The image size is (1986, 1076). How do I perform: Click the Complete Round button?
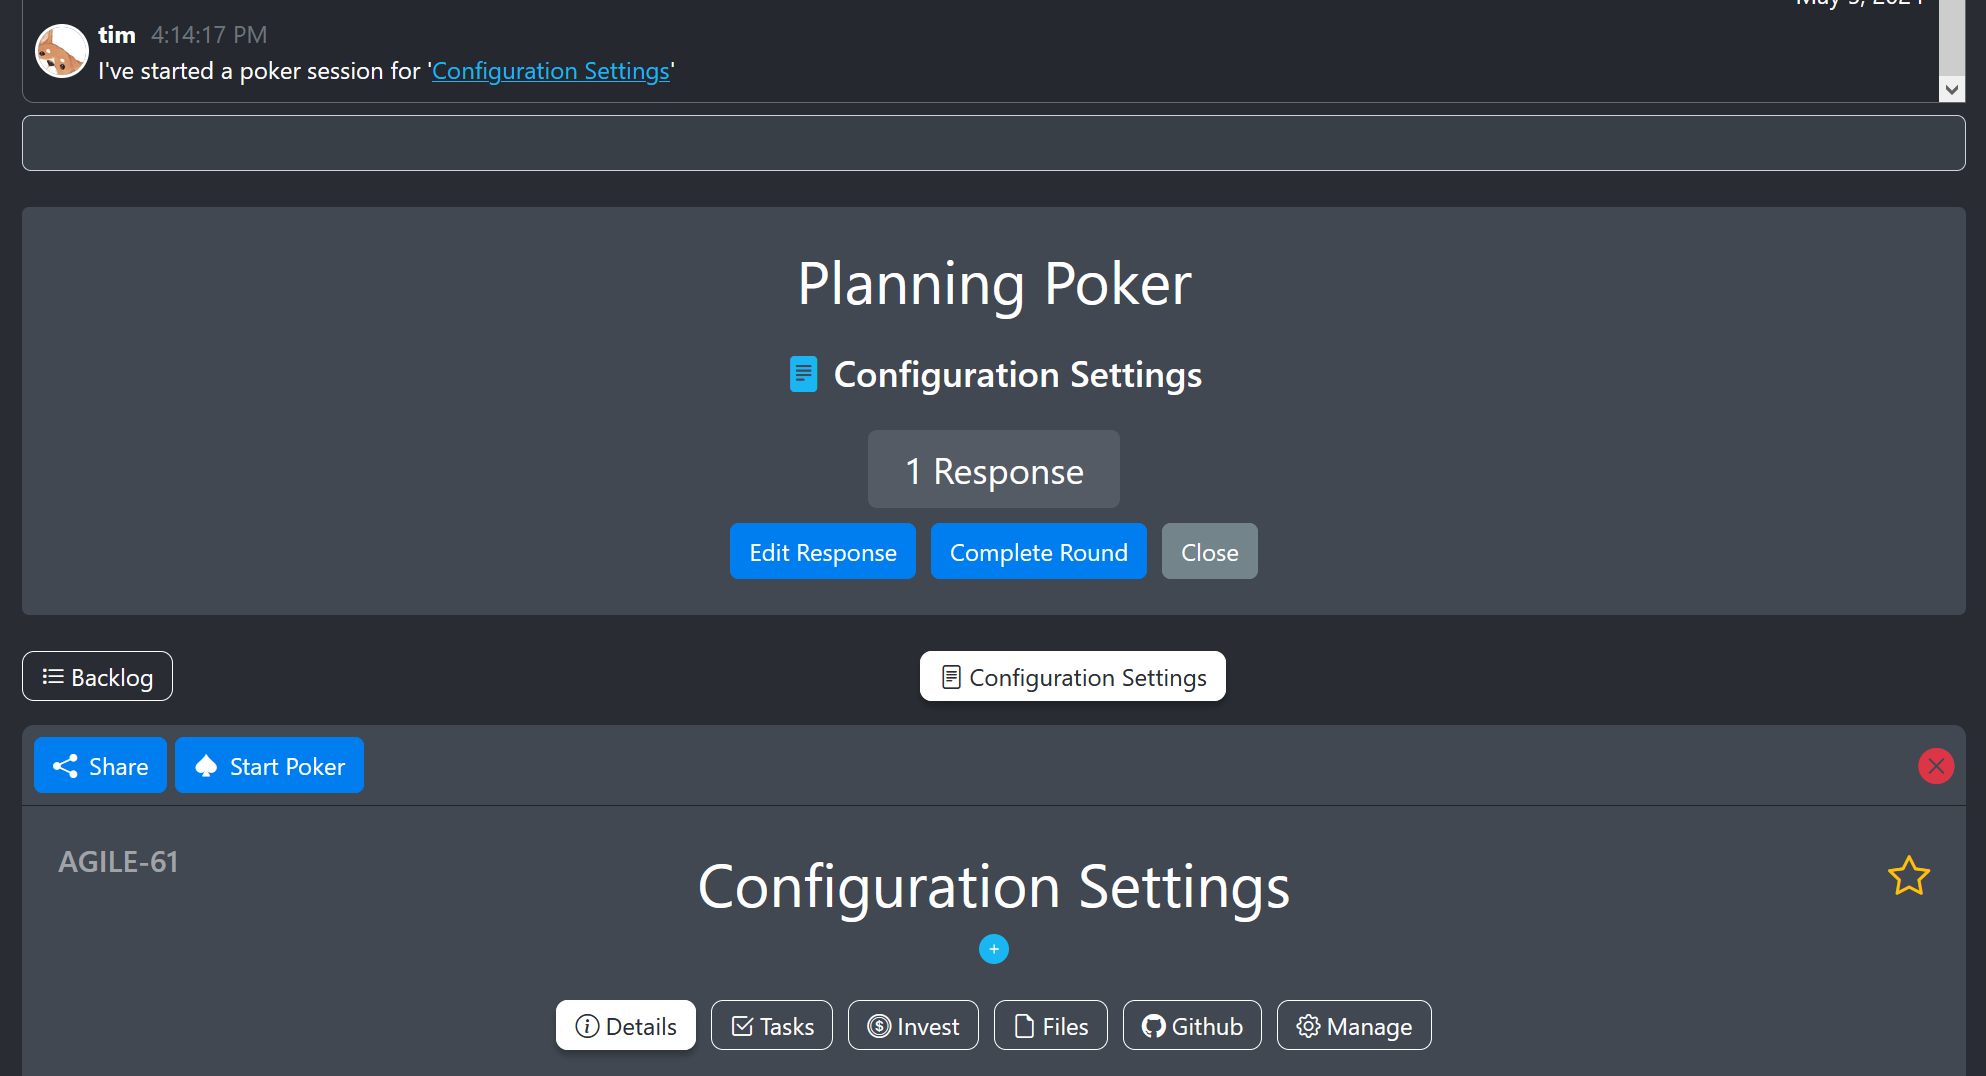1038,551
